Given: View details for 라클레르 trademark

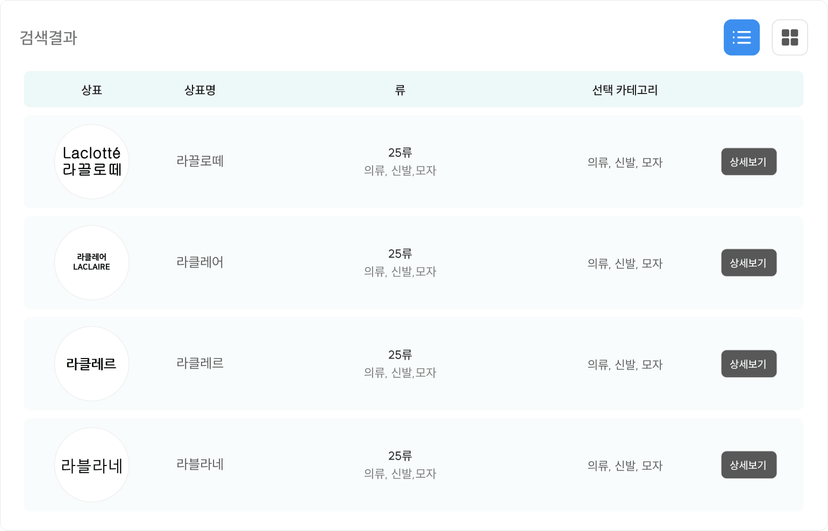Looking at the screenshot, I should [749, 364].
